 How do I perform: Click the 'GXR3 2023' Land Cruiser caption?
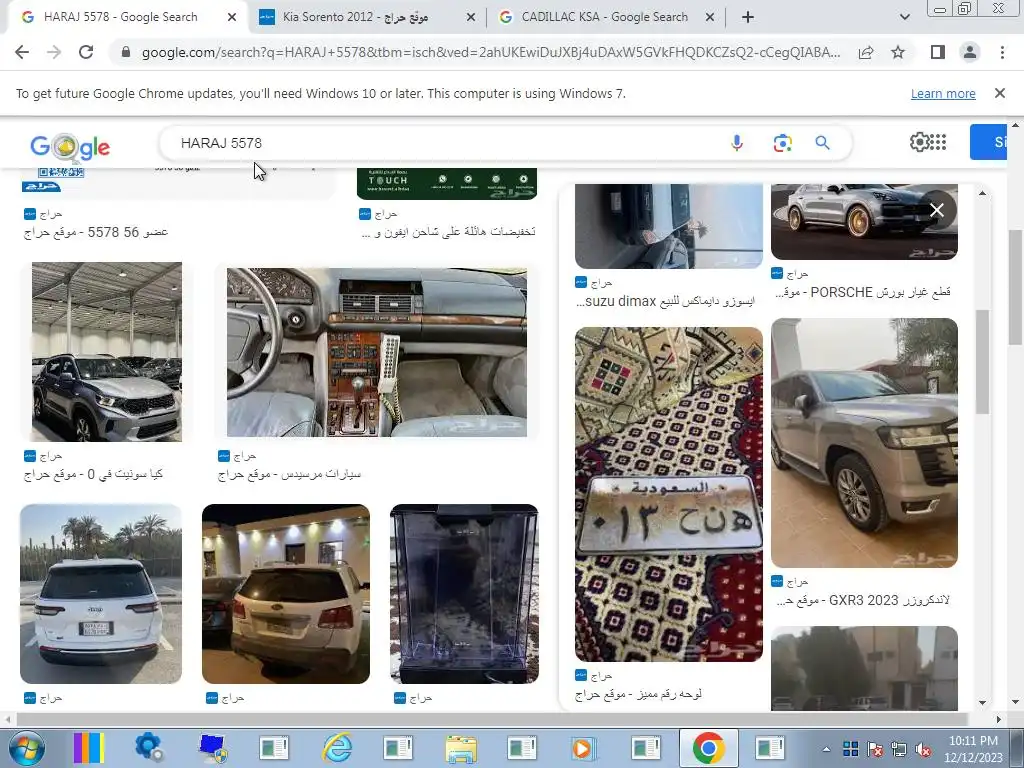pyautogui.click(x=863, y=600)
